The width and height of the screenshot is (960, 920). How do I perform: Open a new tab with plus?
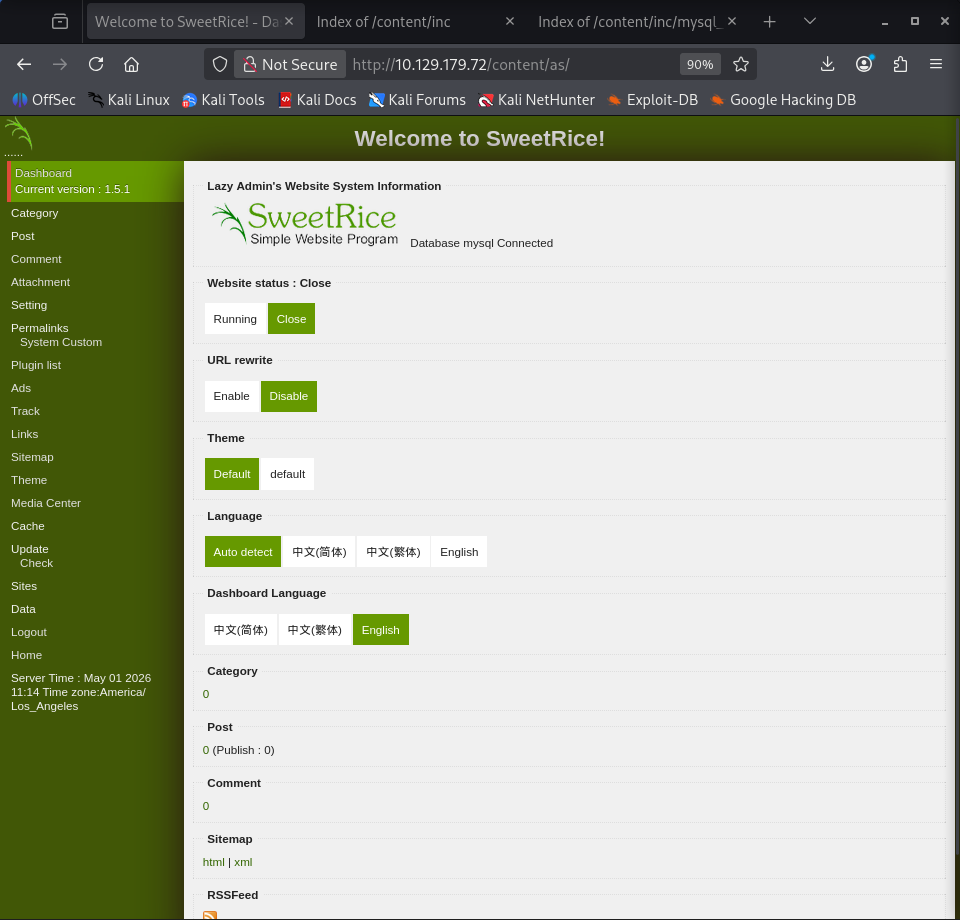click(x=770, y=22)
